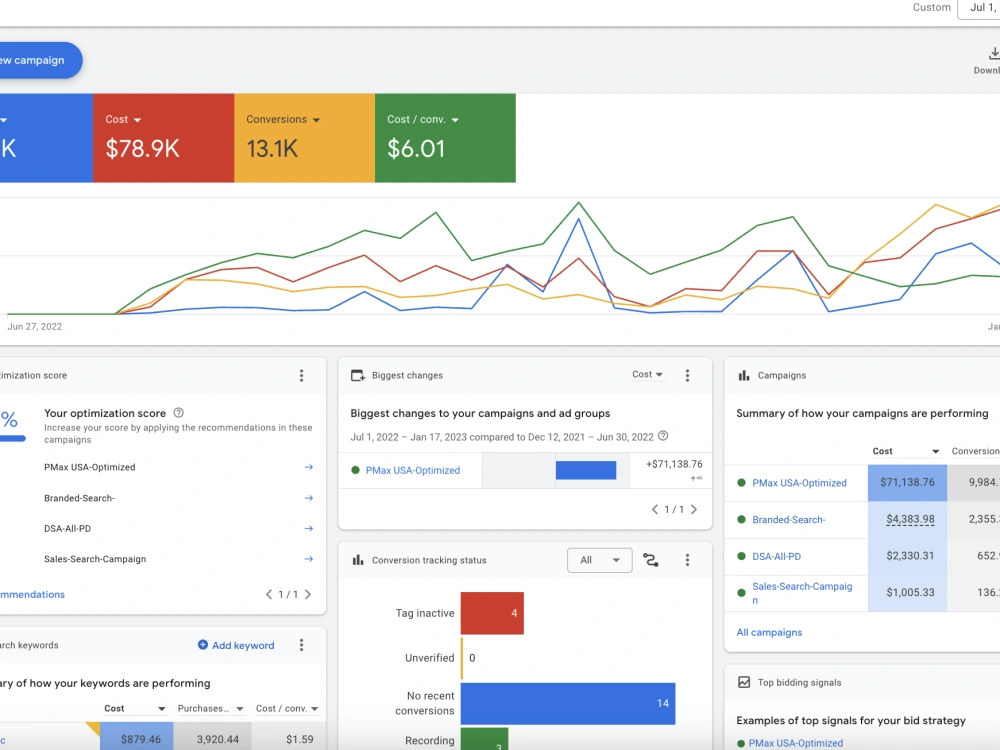This screenshot has width=1000, height=750.
Task: Open the Cost dropdown in Biggest changes card
Action: [x=648, y=374]
